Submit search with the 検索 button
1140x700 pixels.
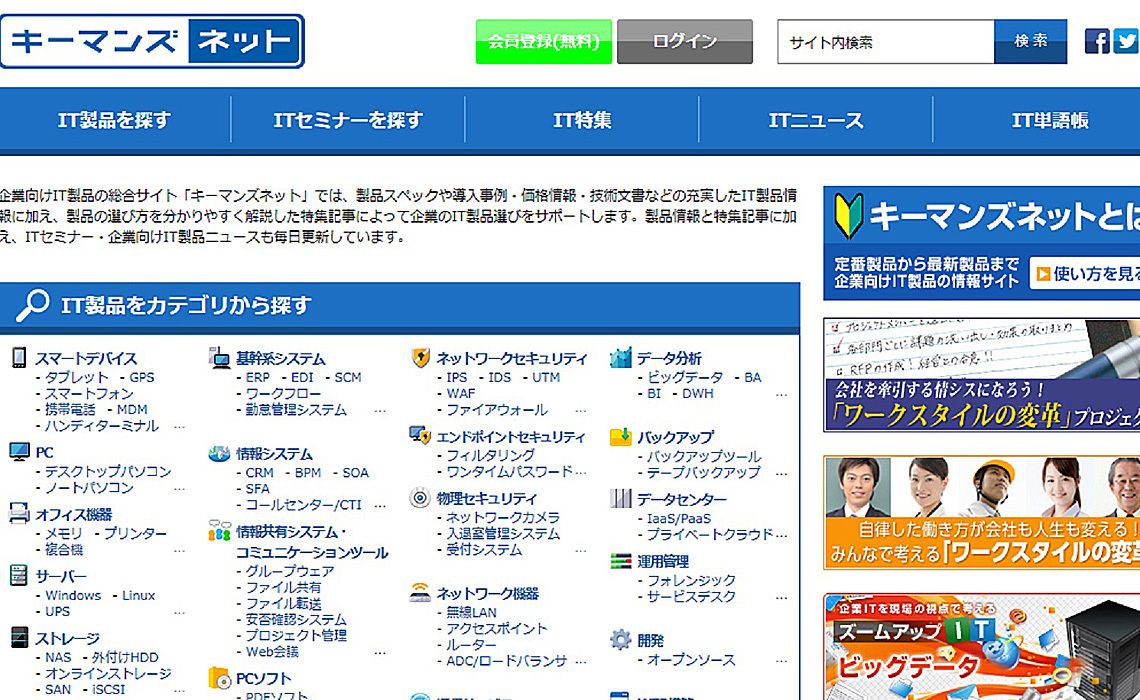pyautogui.click(x=1030, y=42)
